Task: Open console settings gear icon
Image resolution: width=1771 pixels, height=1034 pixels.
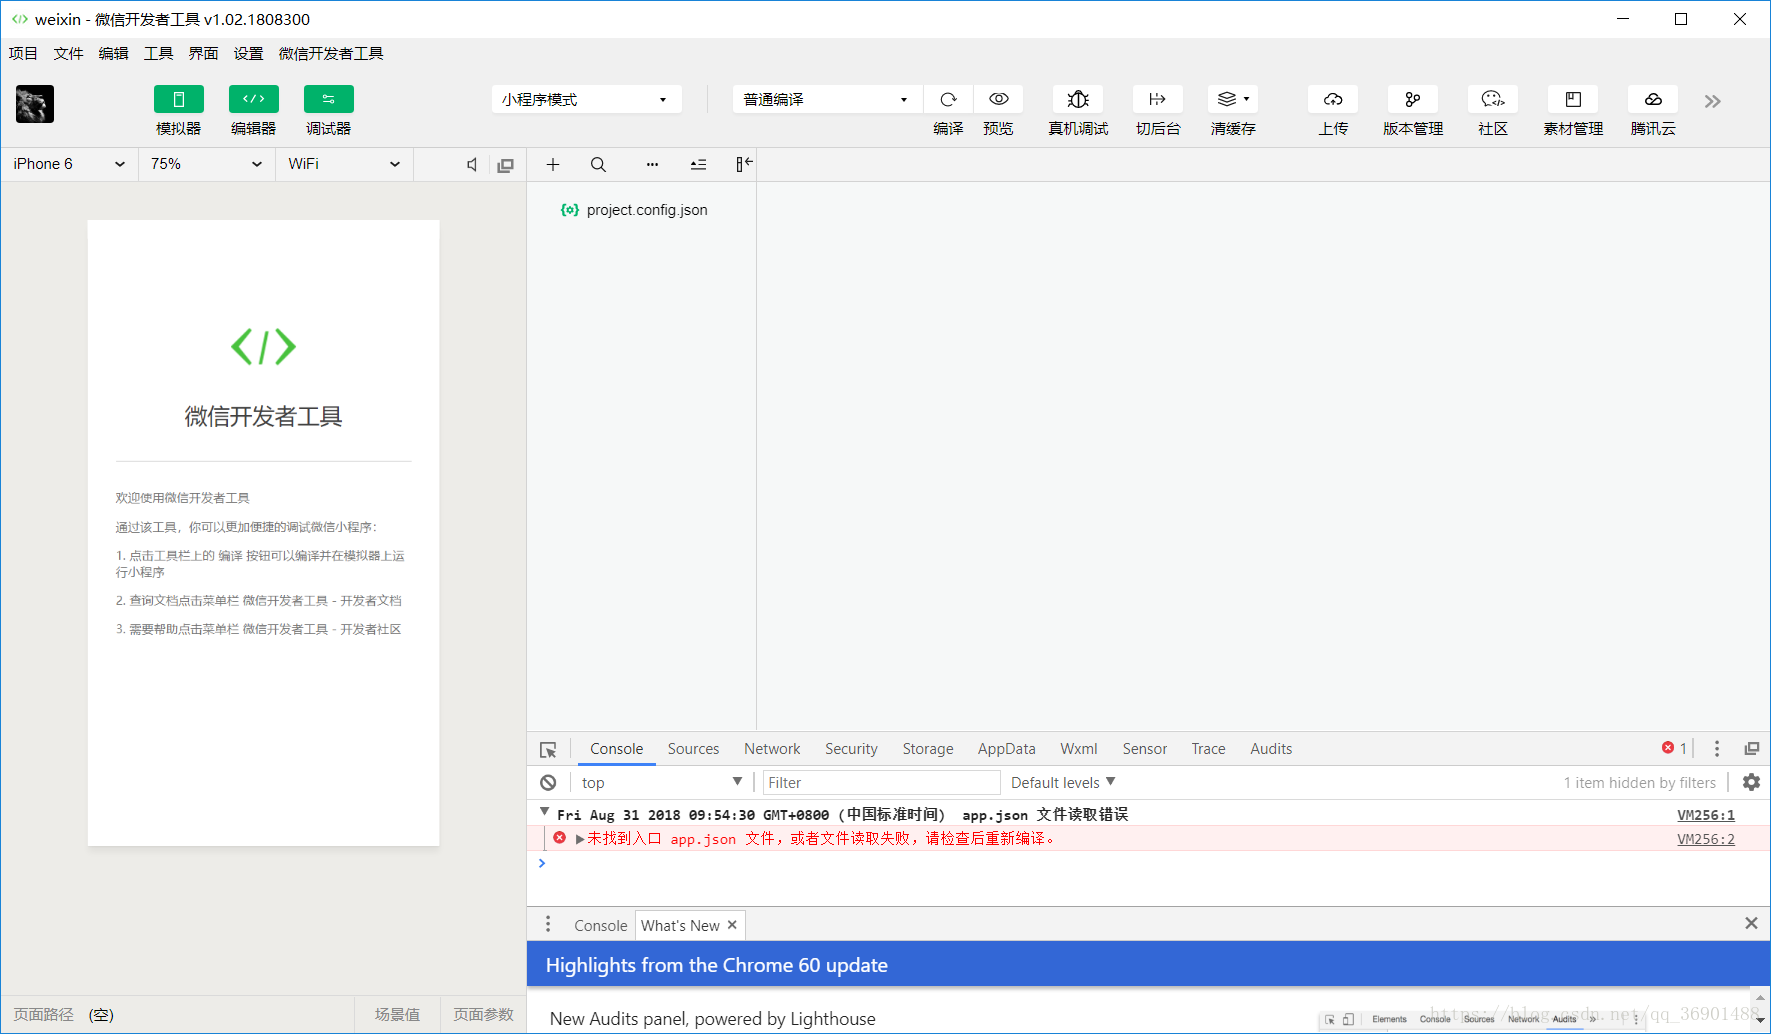Action: (x=1751, y=782)
